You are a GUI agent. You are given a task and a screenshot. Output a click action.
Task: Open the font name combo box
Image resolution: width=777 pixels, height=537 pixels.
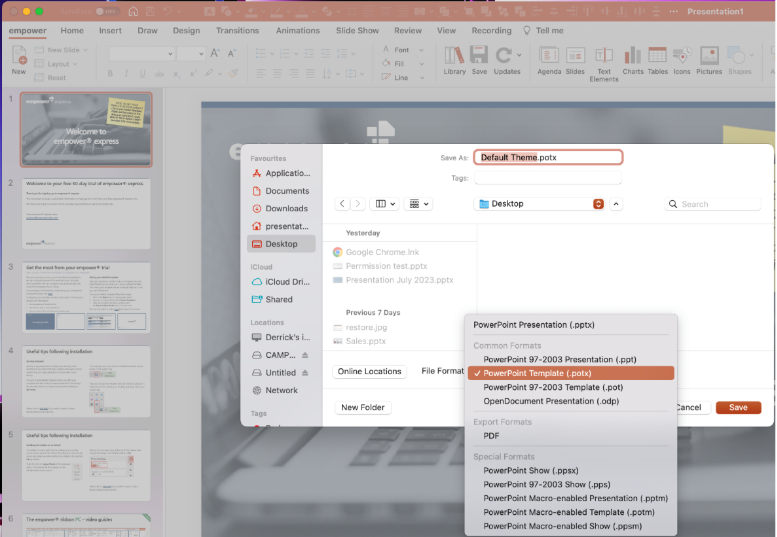click(x=142, y=53)
